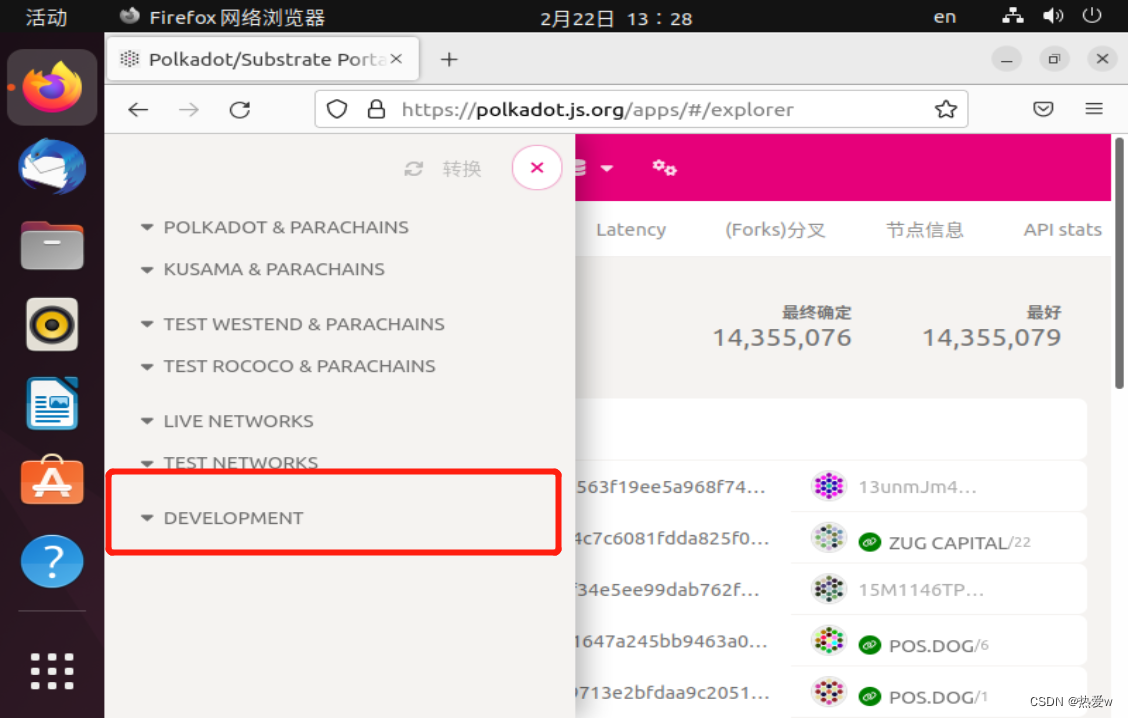
Task: Select best block number 14,355,079
Action: [992, 337]
